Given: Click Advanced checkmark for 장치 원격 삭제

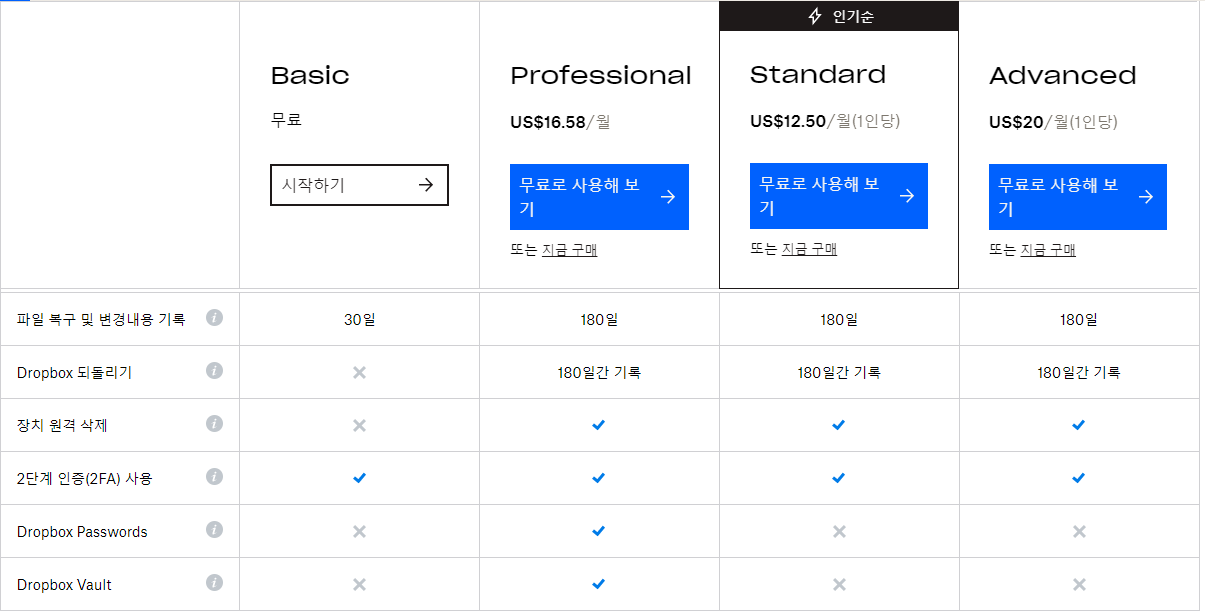Looking at the screenshot, I should [1078, 425].
